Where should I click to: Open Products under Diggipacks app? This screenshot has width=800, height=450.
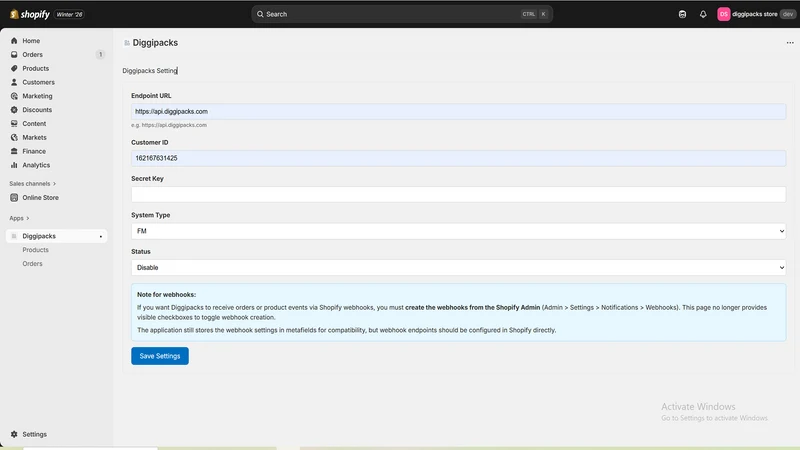(x=35, y=250)
